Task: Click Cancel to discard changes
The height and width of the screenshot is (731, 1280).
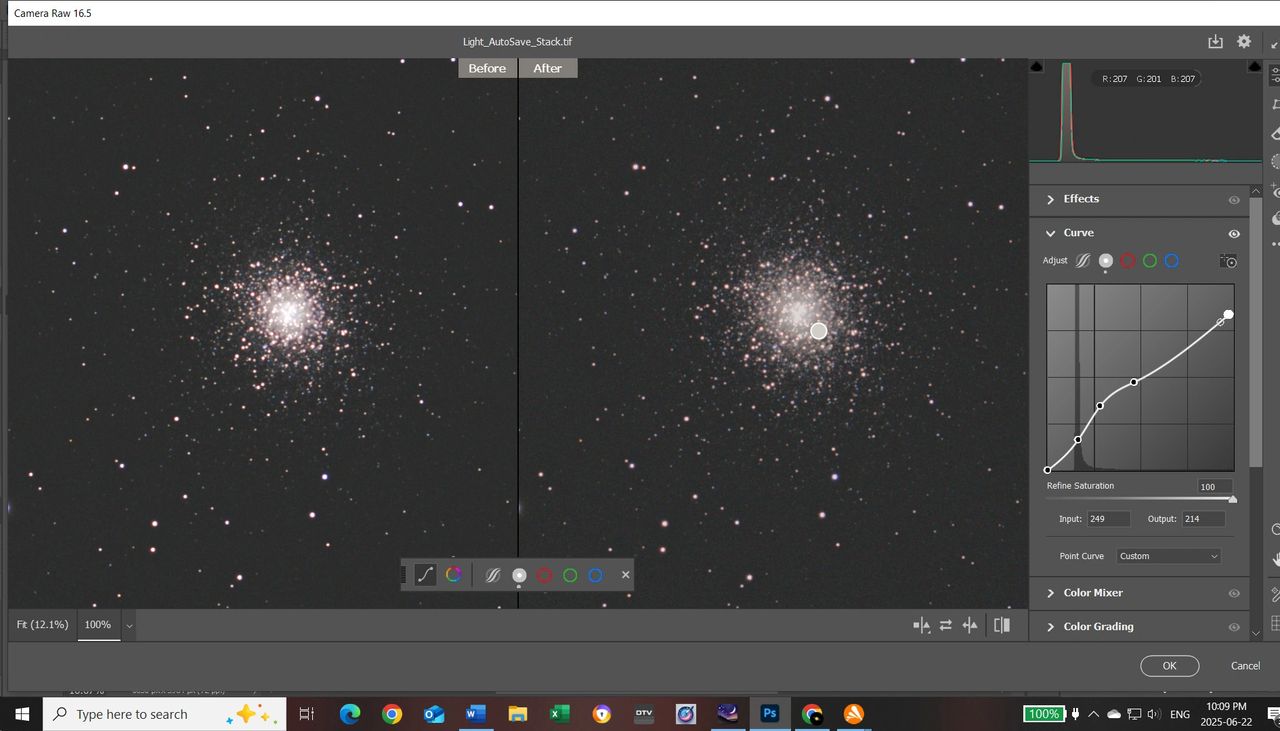Action: click(x=1245, y=666)
